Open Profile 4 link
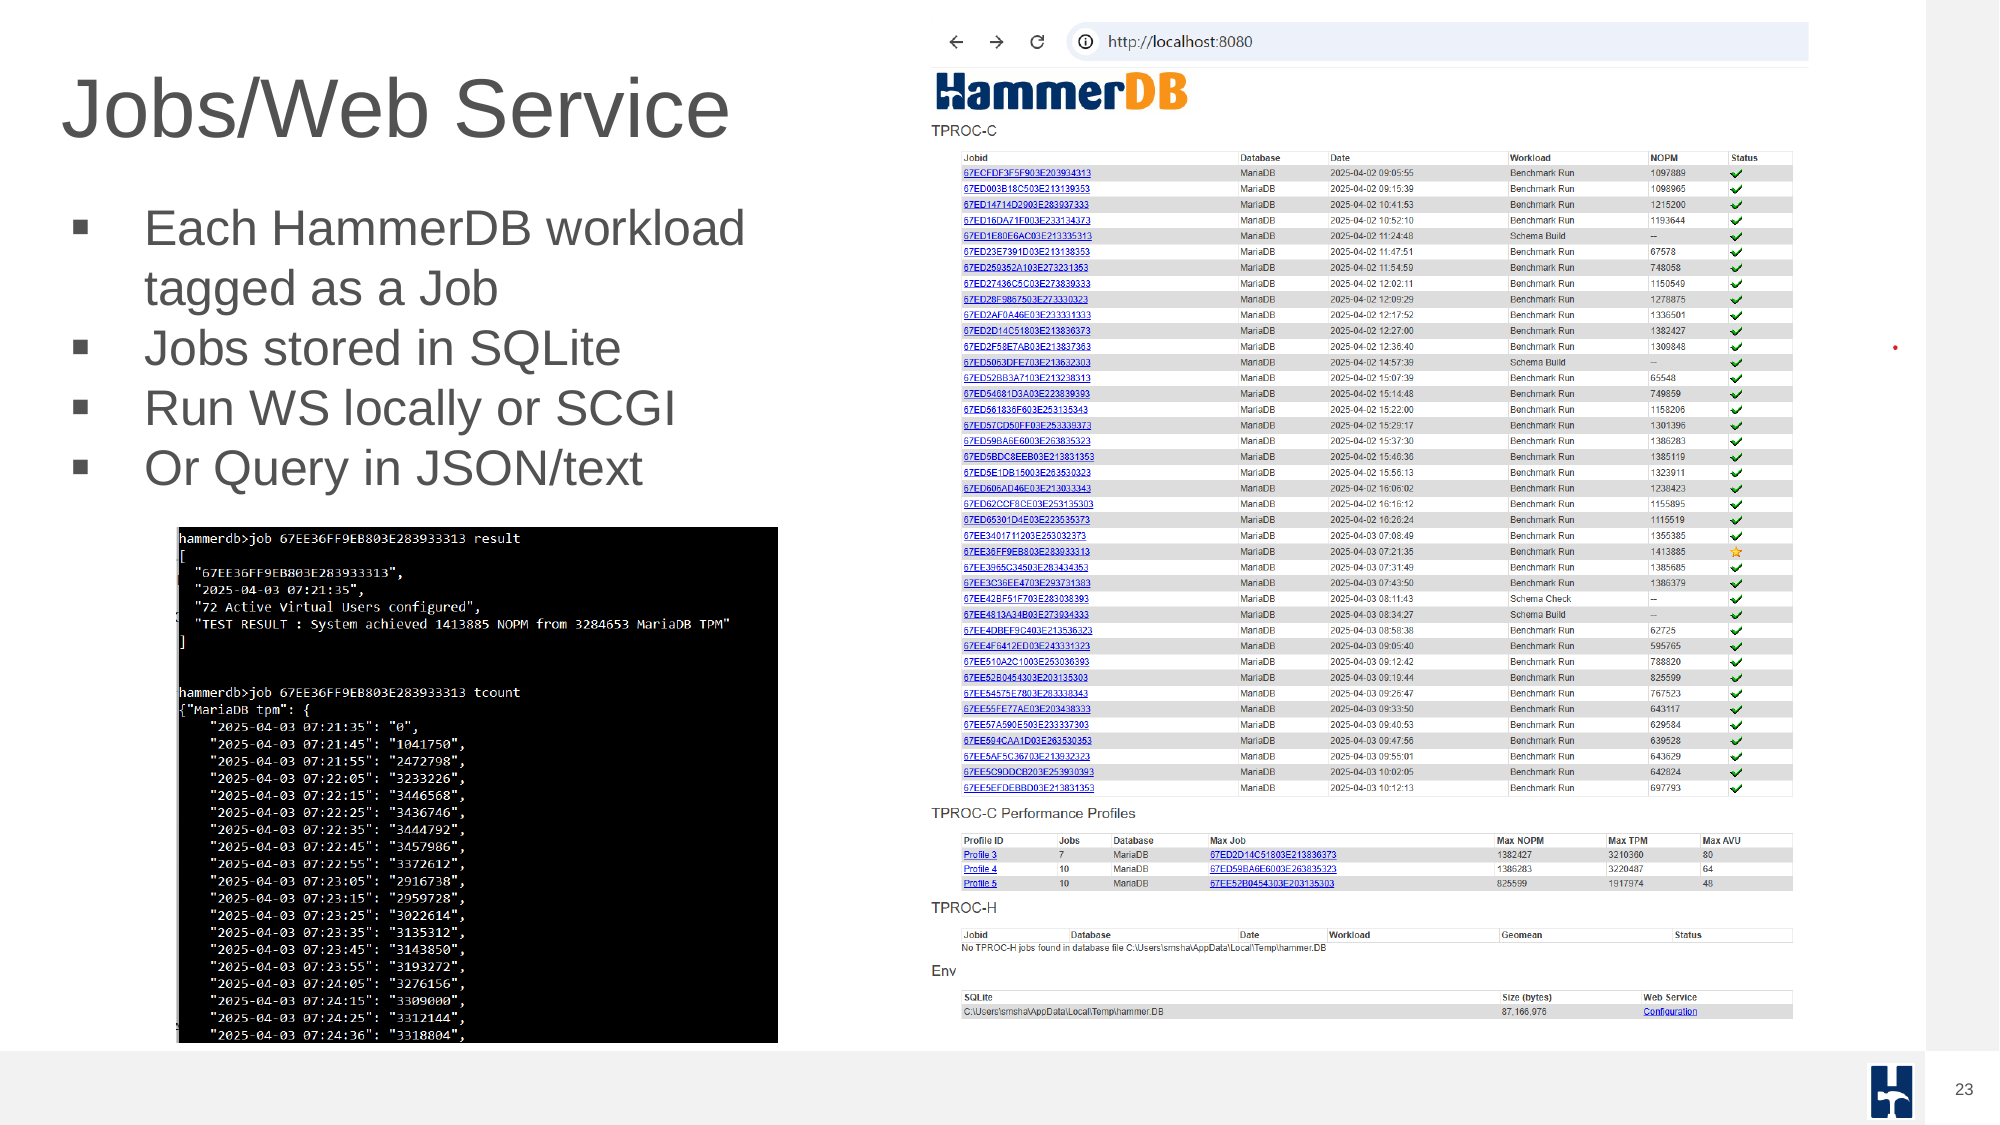This screenshot has height=1125, width=2000. [980, 869]
